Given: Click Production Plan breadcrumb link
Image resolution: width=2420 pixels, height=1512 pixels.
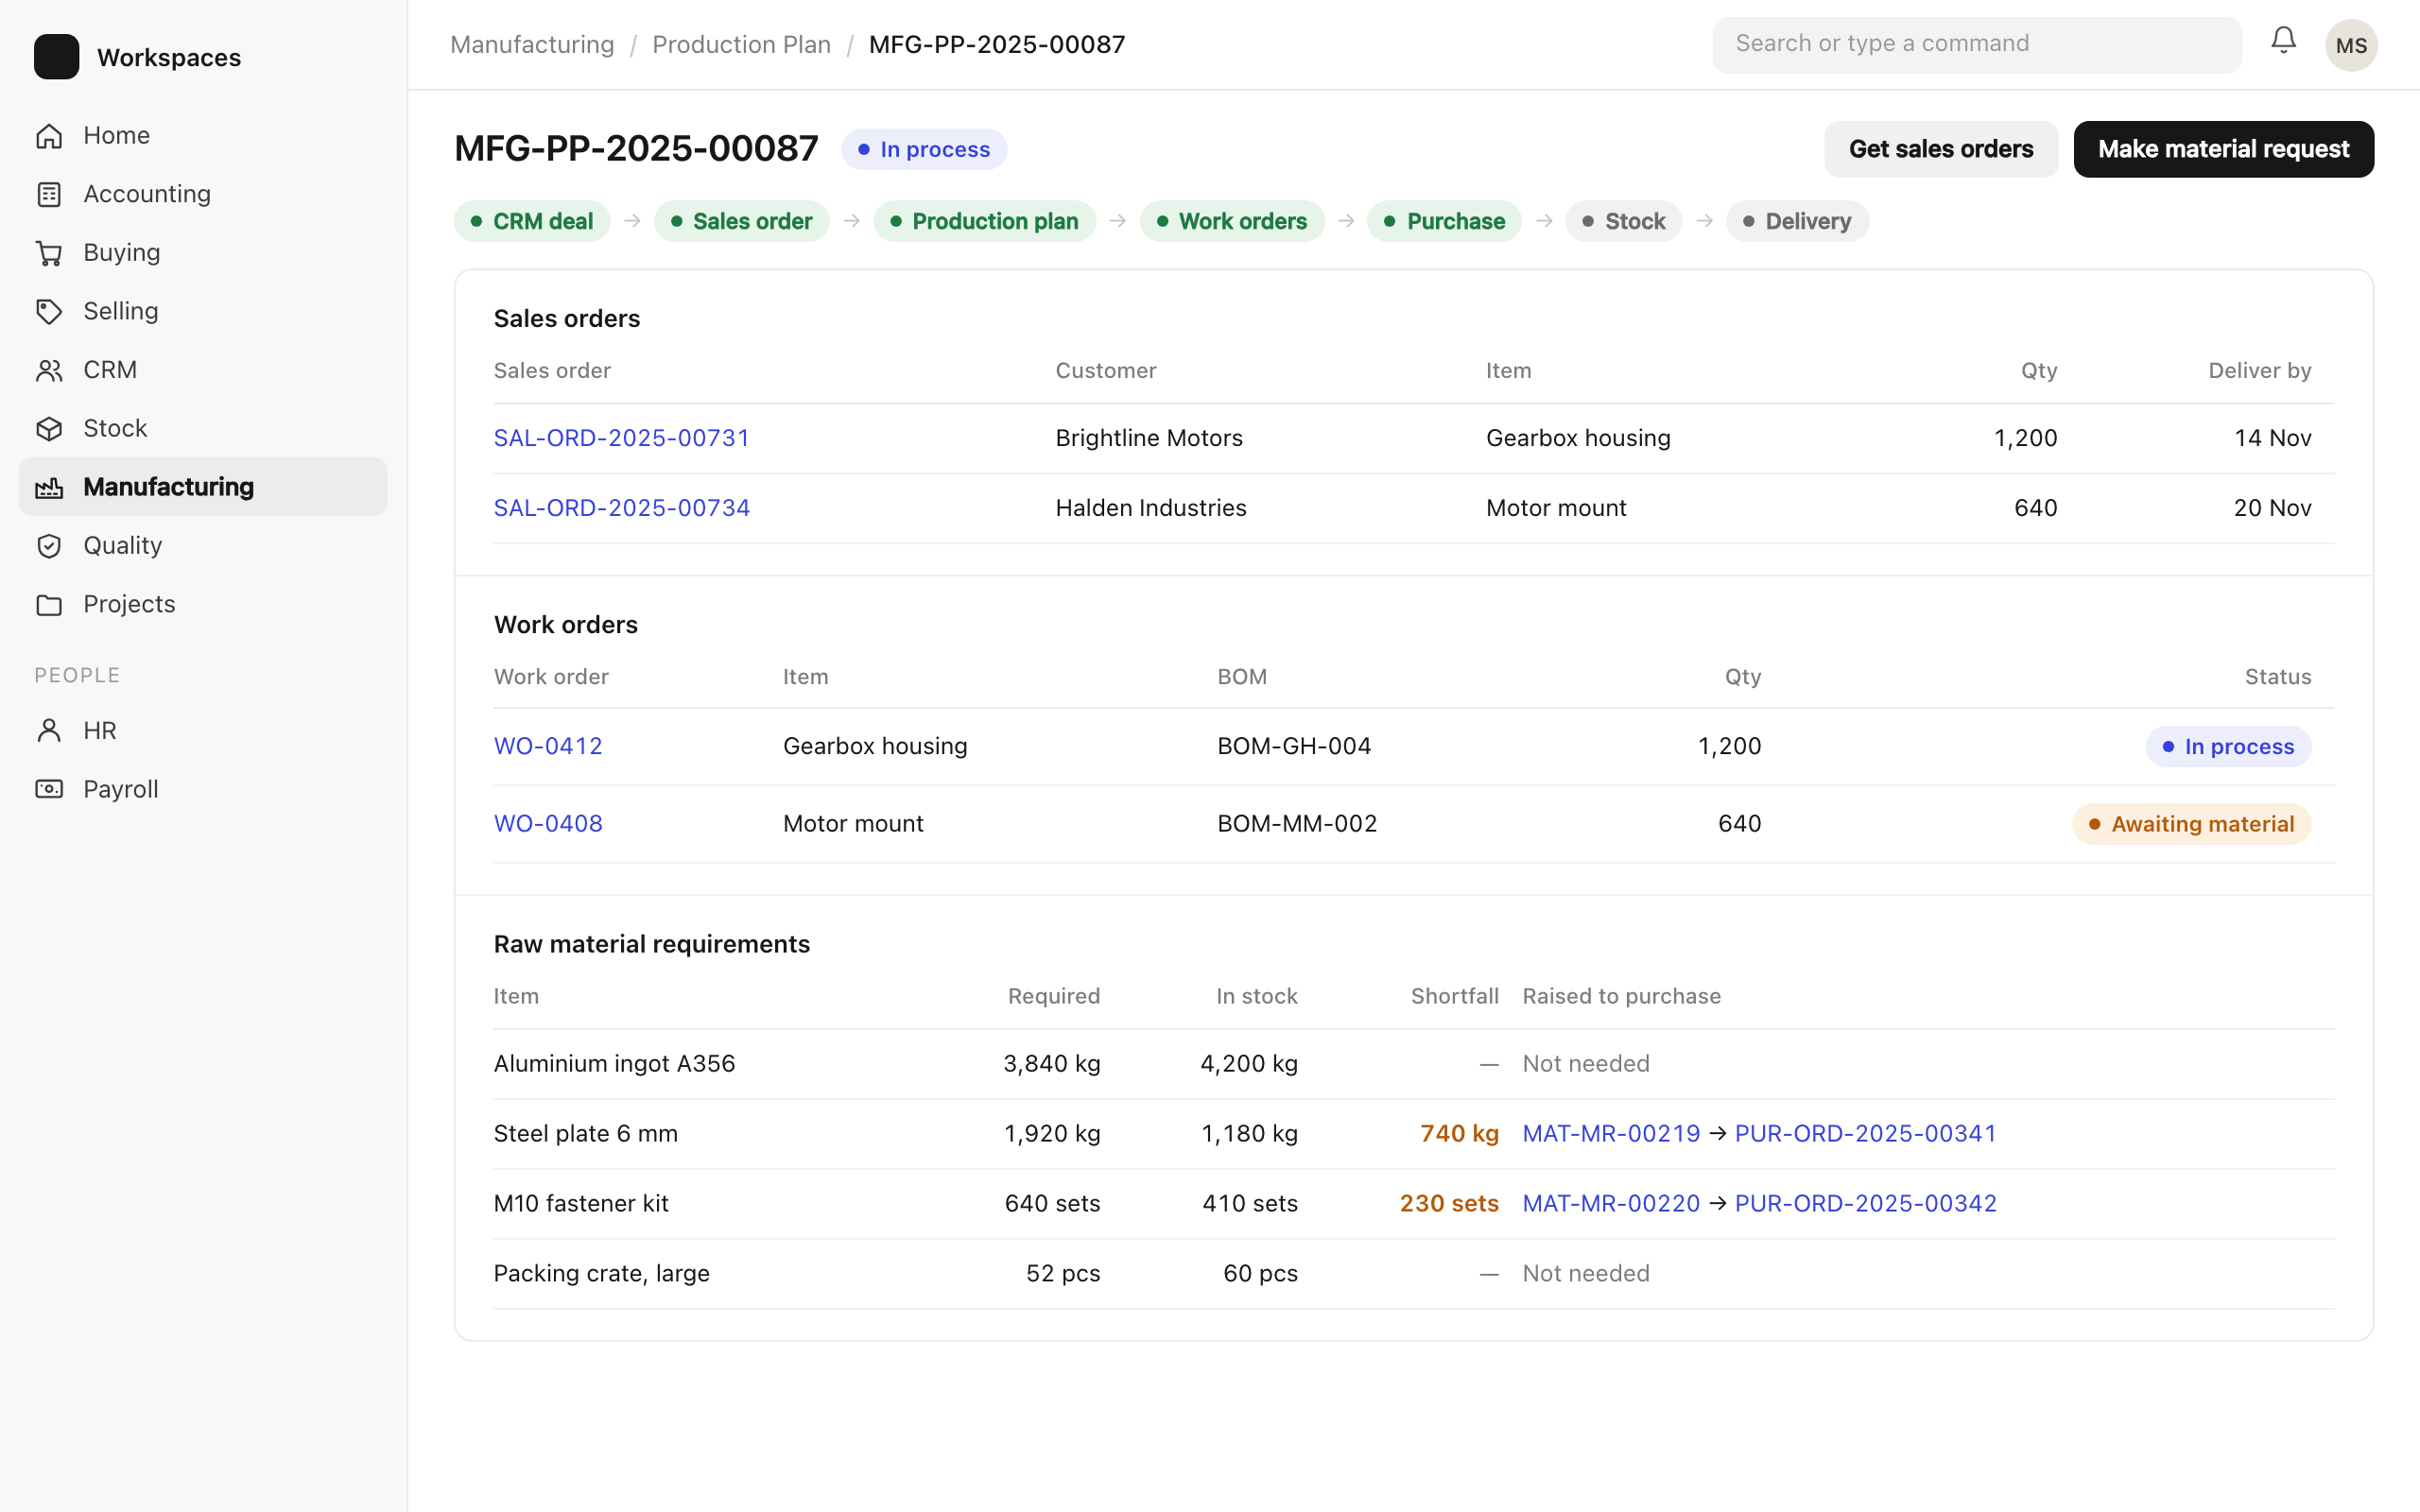Looking at the screenshot, I should click(741, 45).
